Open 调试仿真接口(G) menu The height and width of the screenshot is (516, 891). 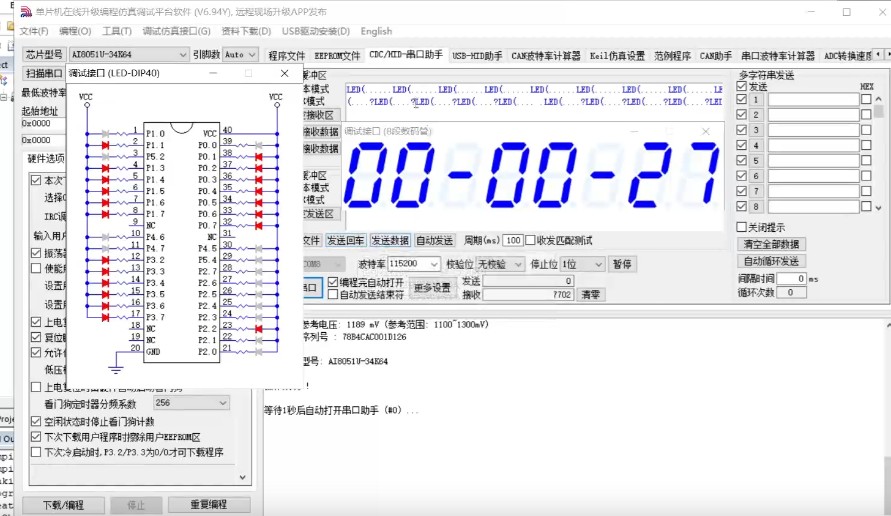[x=176, y=31]
